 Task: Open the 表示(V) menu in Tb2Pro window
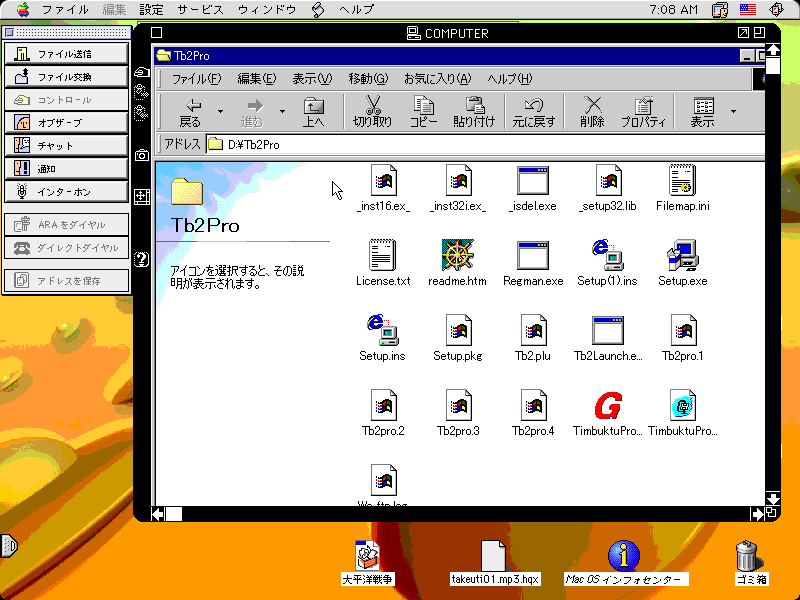point(312,79)
